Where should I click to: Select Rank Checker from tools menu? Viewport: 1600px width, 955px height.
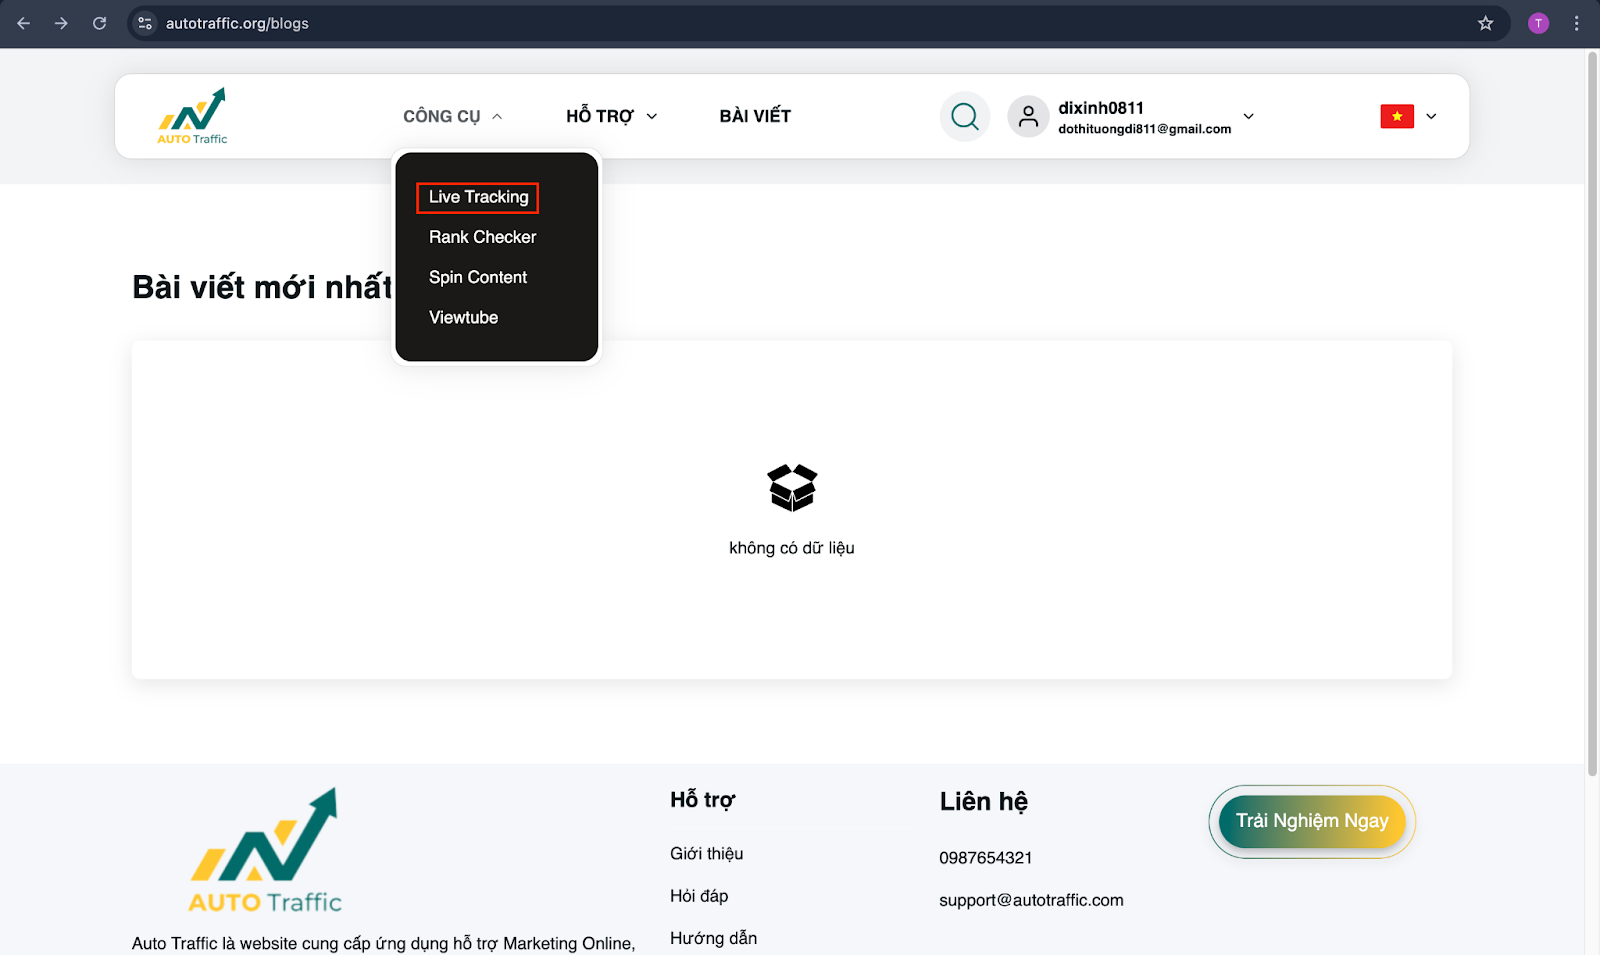pos(482,237)
